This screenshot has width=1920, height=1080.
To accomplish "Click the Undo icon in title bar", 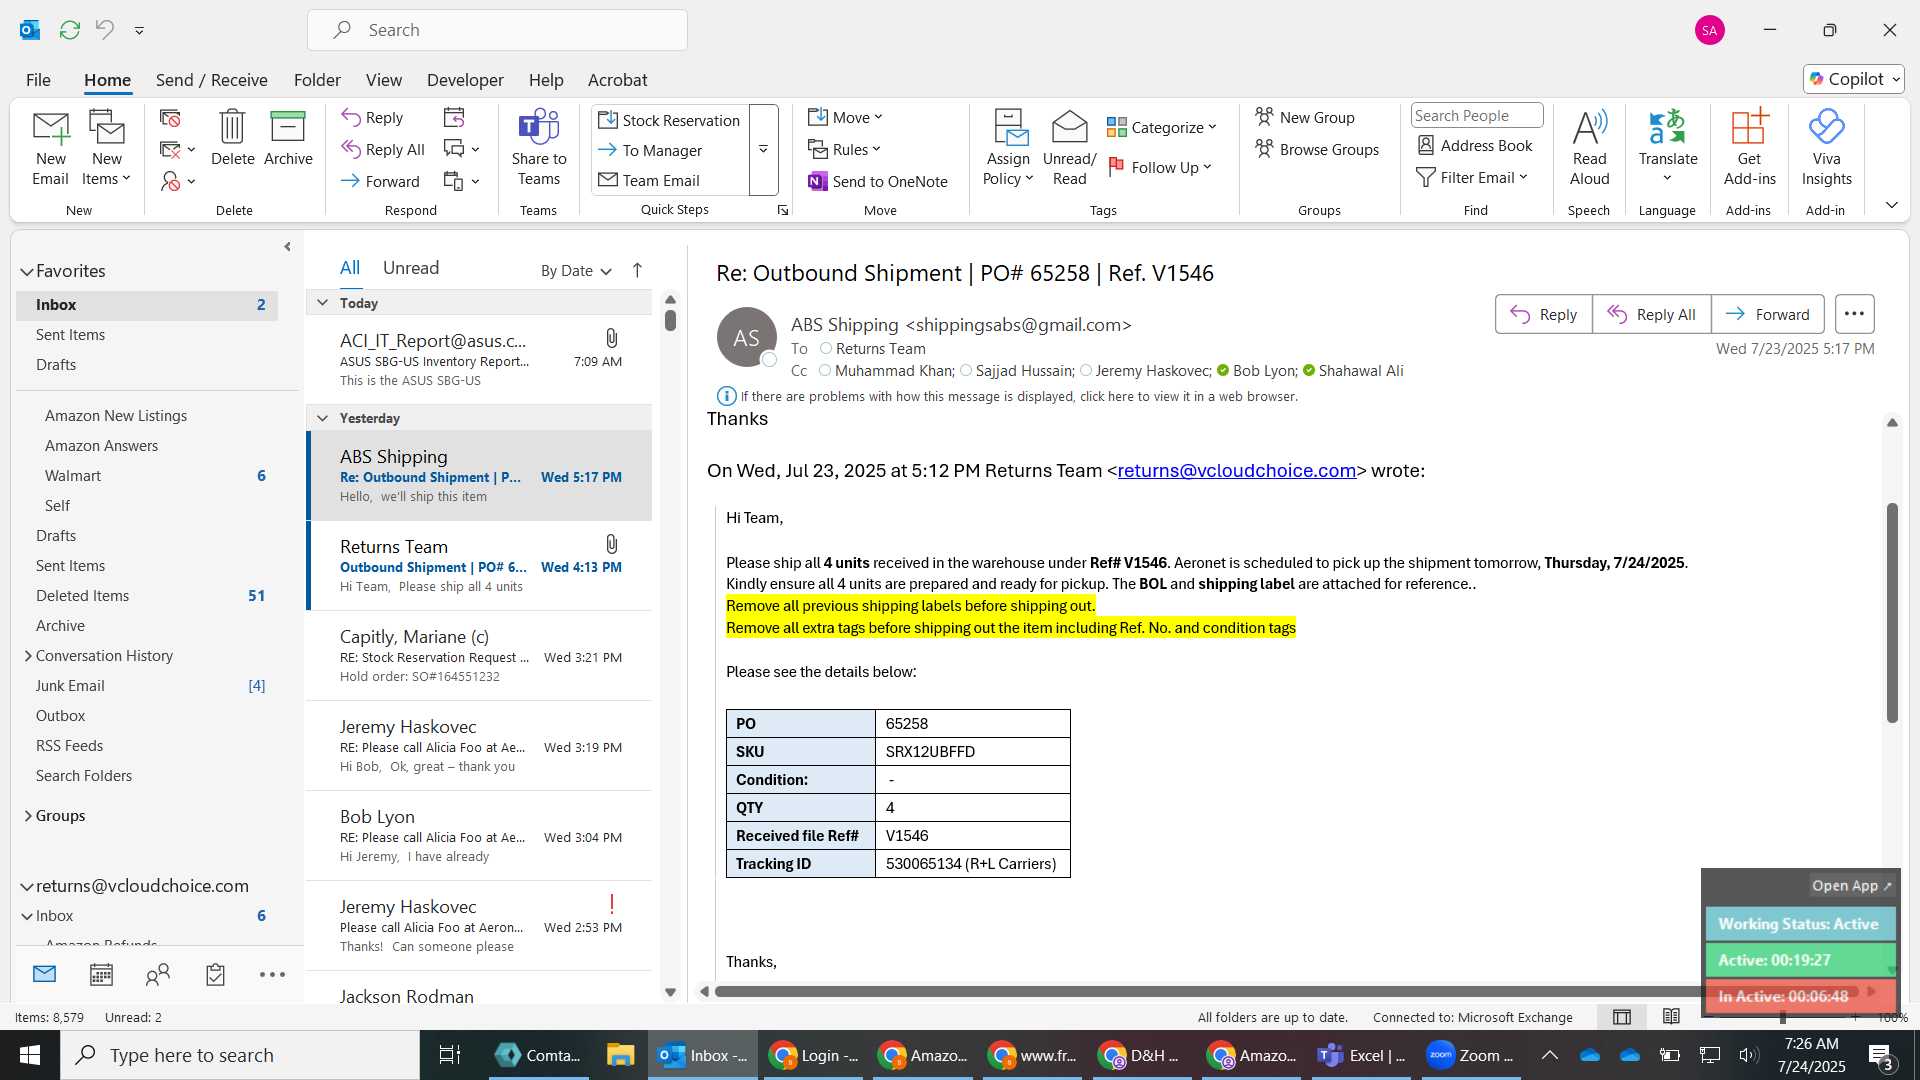I will [104, 30].
